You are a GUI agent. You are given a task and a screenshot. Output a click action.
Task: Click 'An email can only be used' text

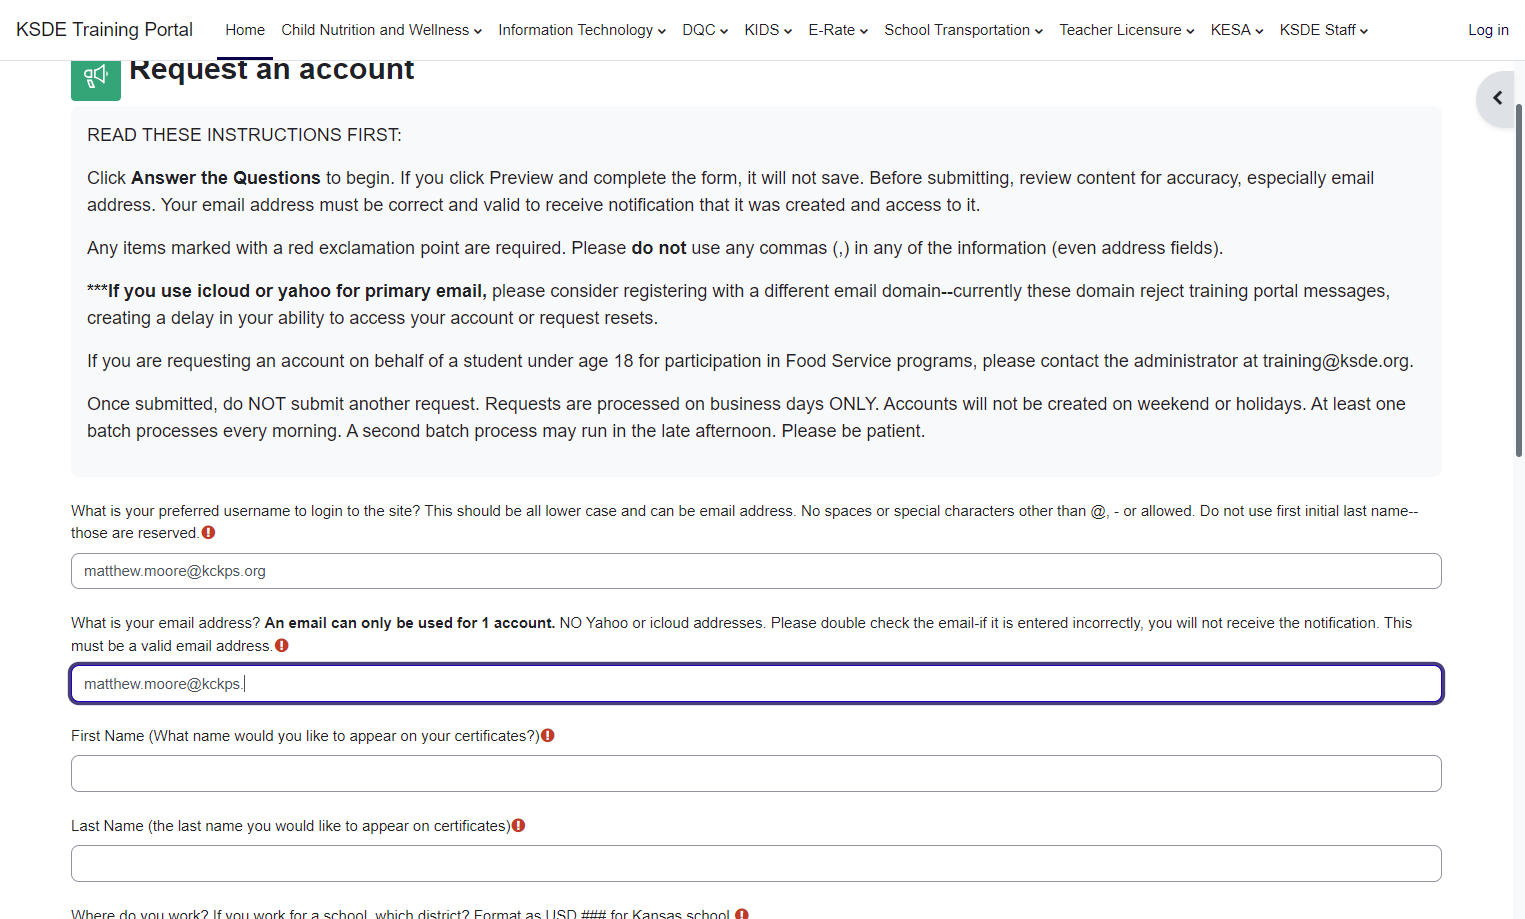tap(410, 623)
